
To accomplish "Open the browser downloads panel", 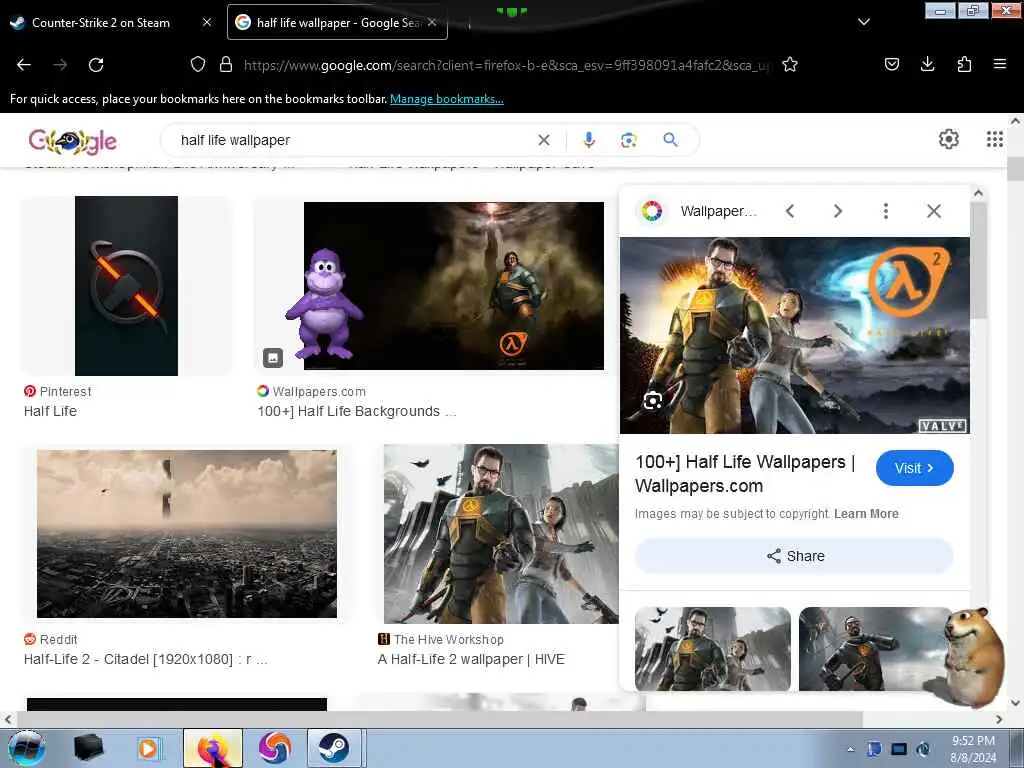I will click(927, 64).
